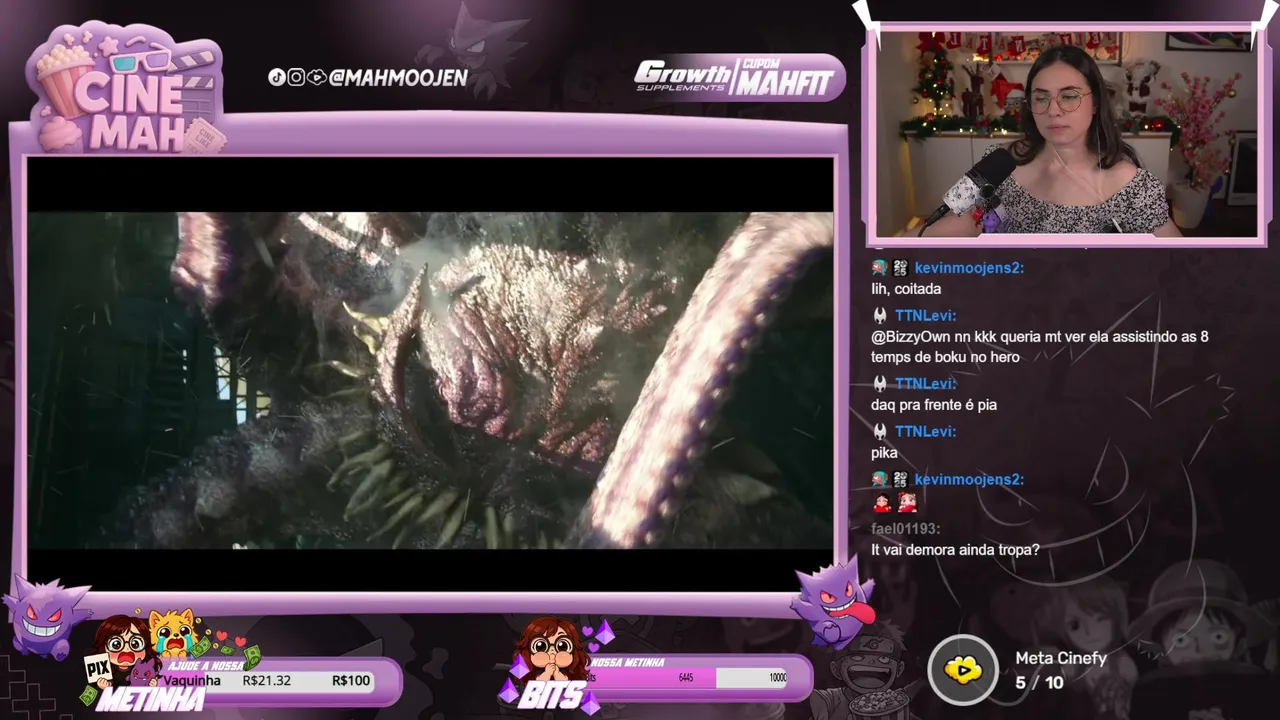1280x720 pixels.
Task: Open kevinmoojens2 profile above 'lih, coitada'
Action: click(x=969, y=268)
